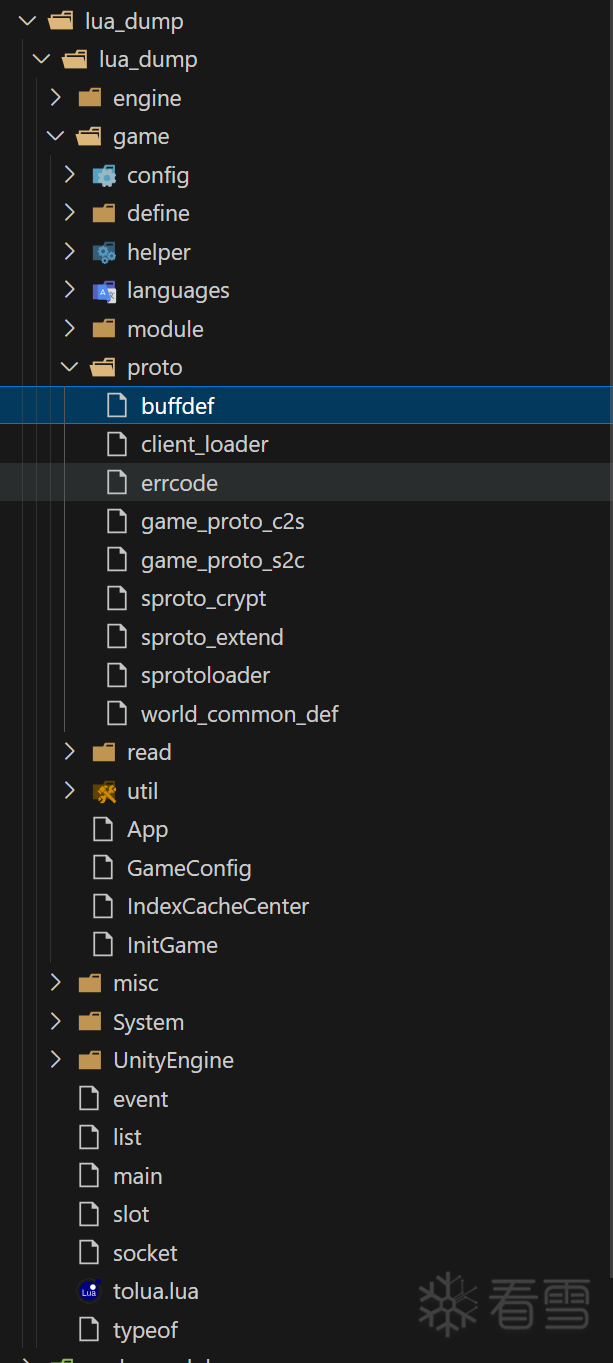This screenshot has height=1363, width=613.
Task: Select the main file in lua_dump
Action: pos(137,1177)
